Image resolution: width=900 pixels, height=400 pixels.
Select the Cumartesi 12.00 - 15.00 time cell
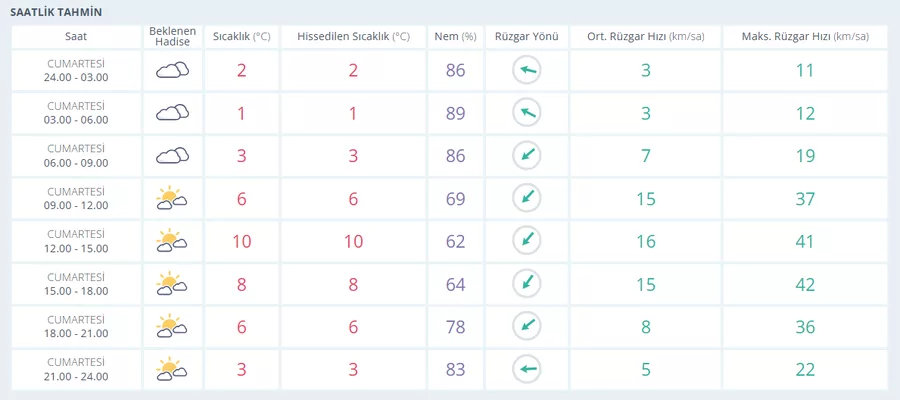point(76,241)
